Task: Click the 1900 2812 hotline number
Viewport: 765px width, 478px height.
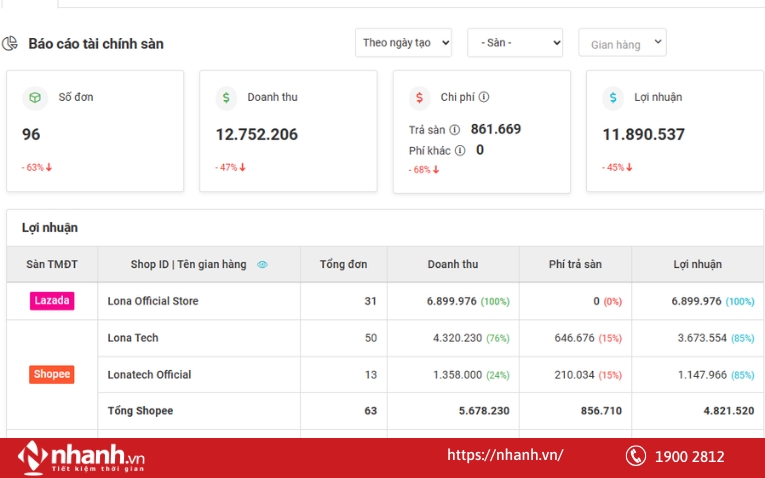Action: pos(689,457)
